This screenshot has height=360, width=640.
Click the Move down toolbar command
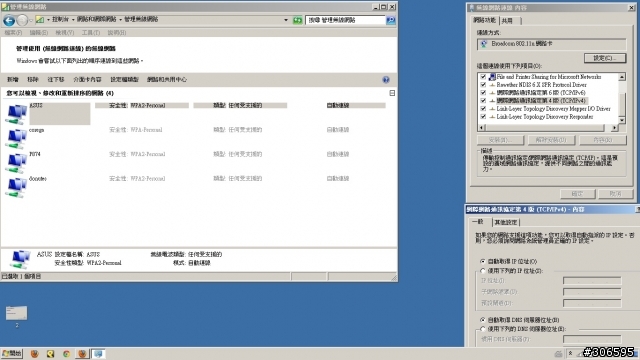(x=56, y=80)
